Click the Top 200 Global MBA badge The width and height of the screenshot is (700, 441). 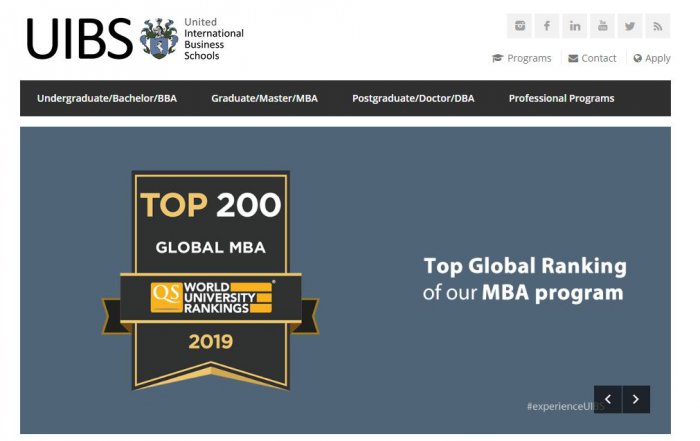click(x=210, y=280)
